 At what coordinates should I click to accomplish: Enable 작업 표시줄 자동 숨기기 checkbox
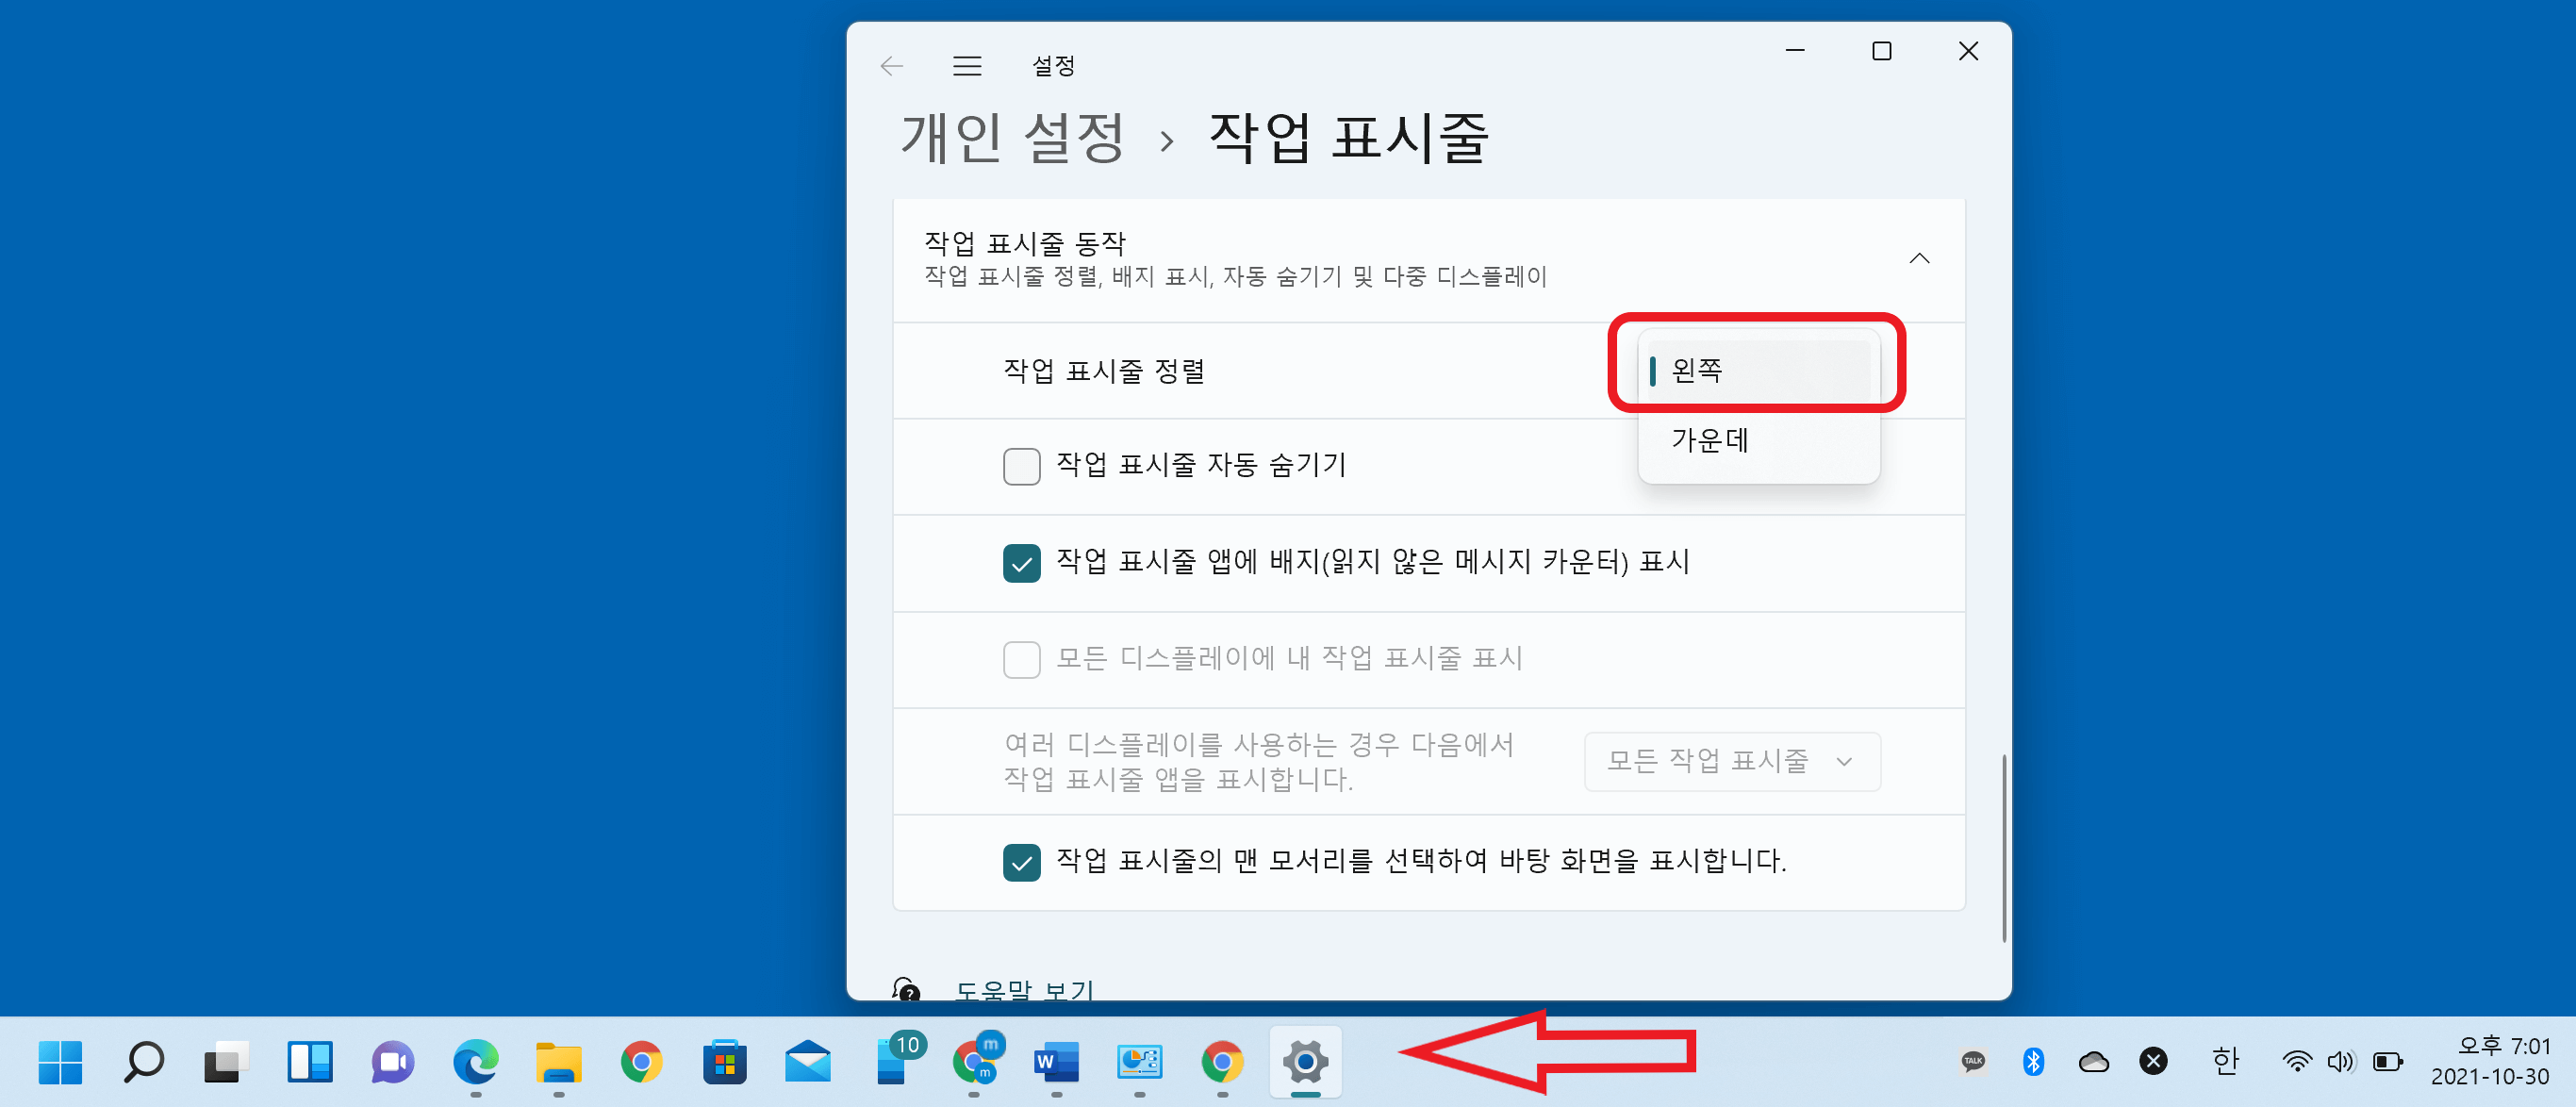point(1021,466)
